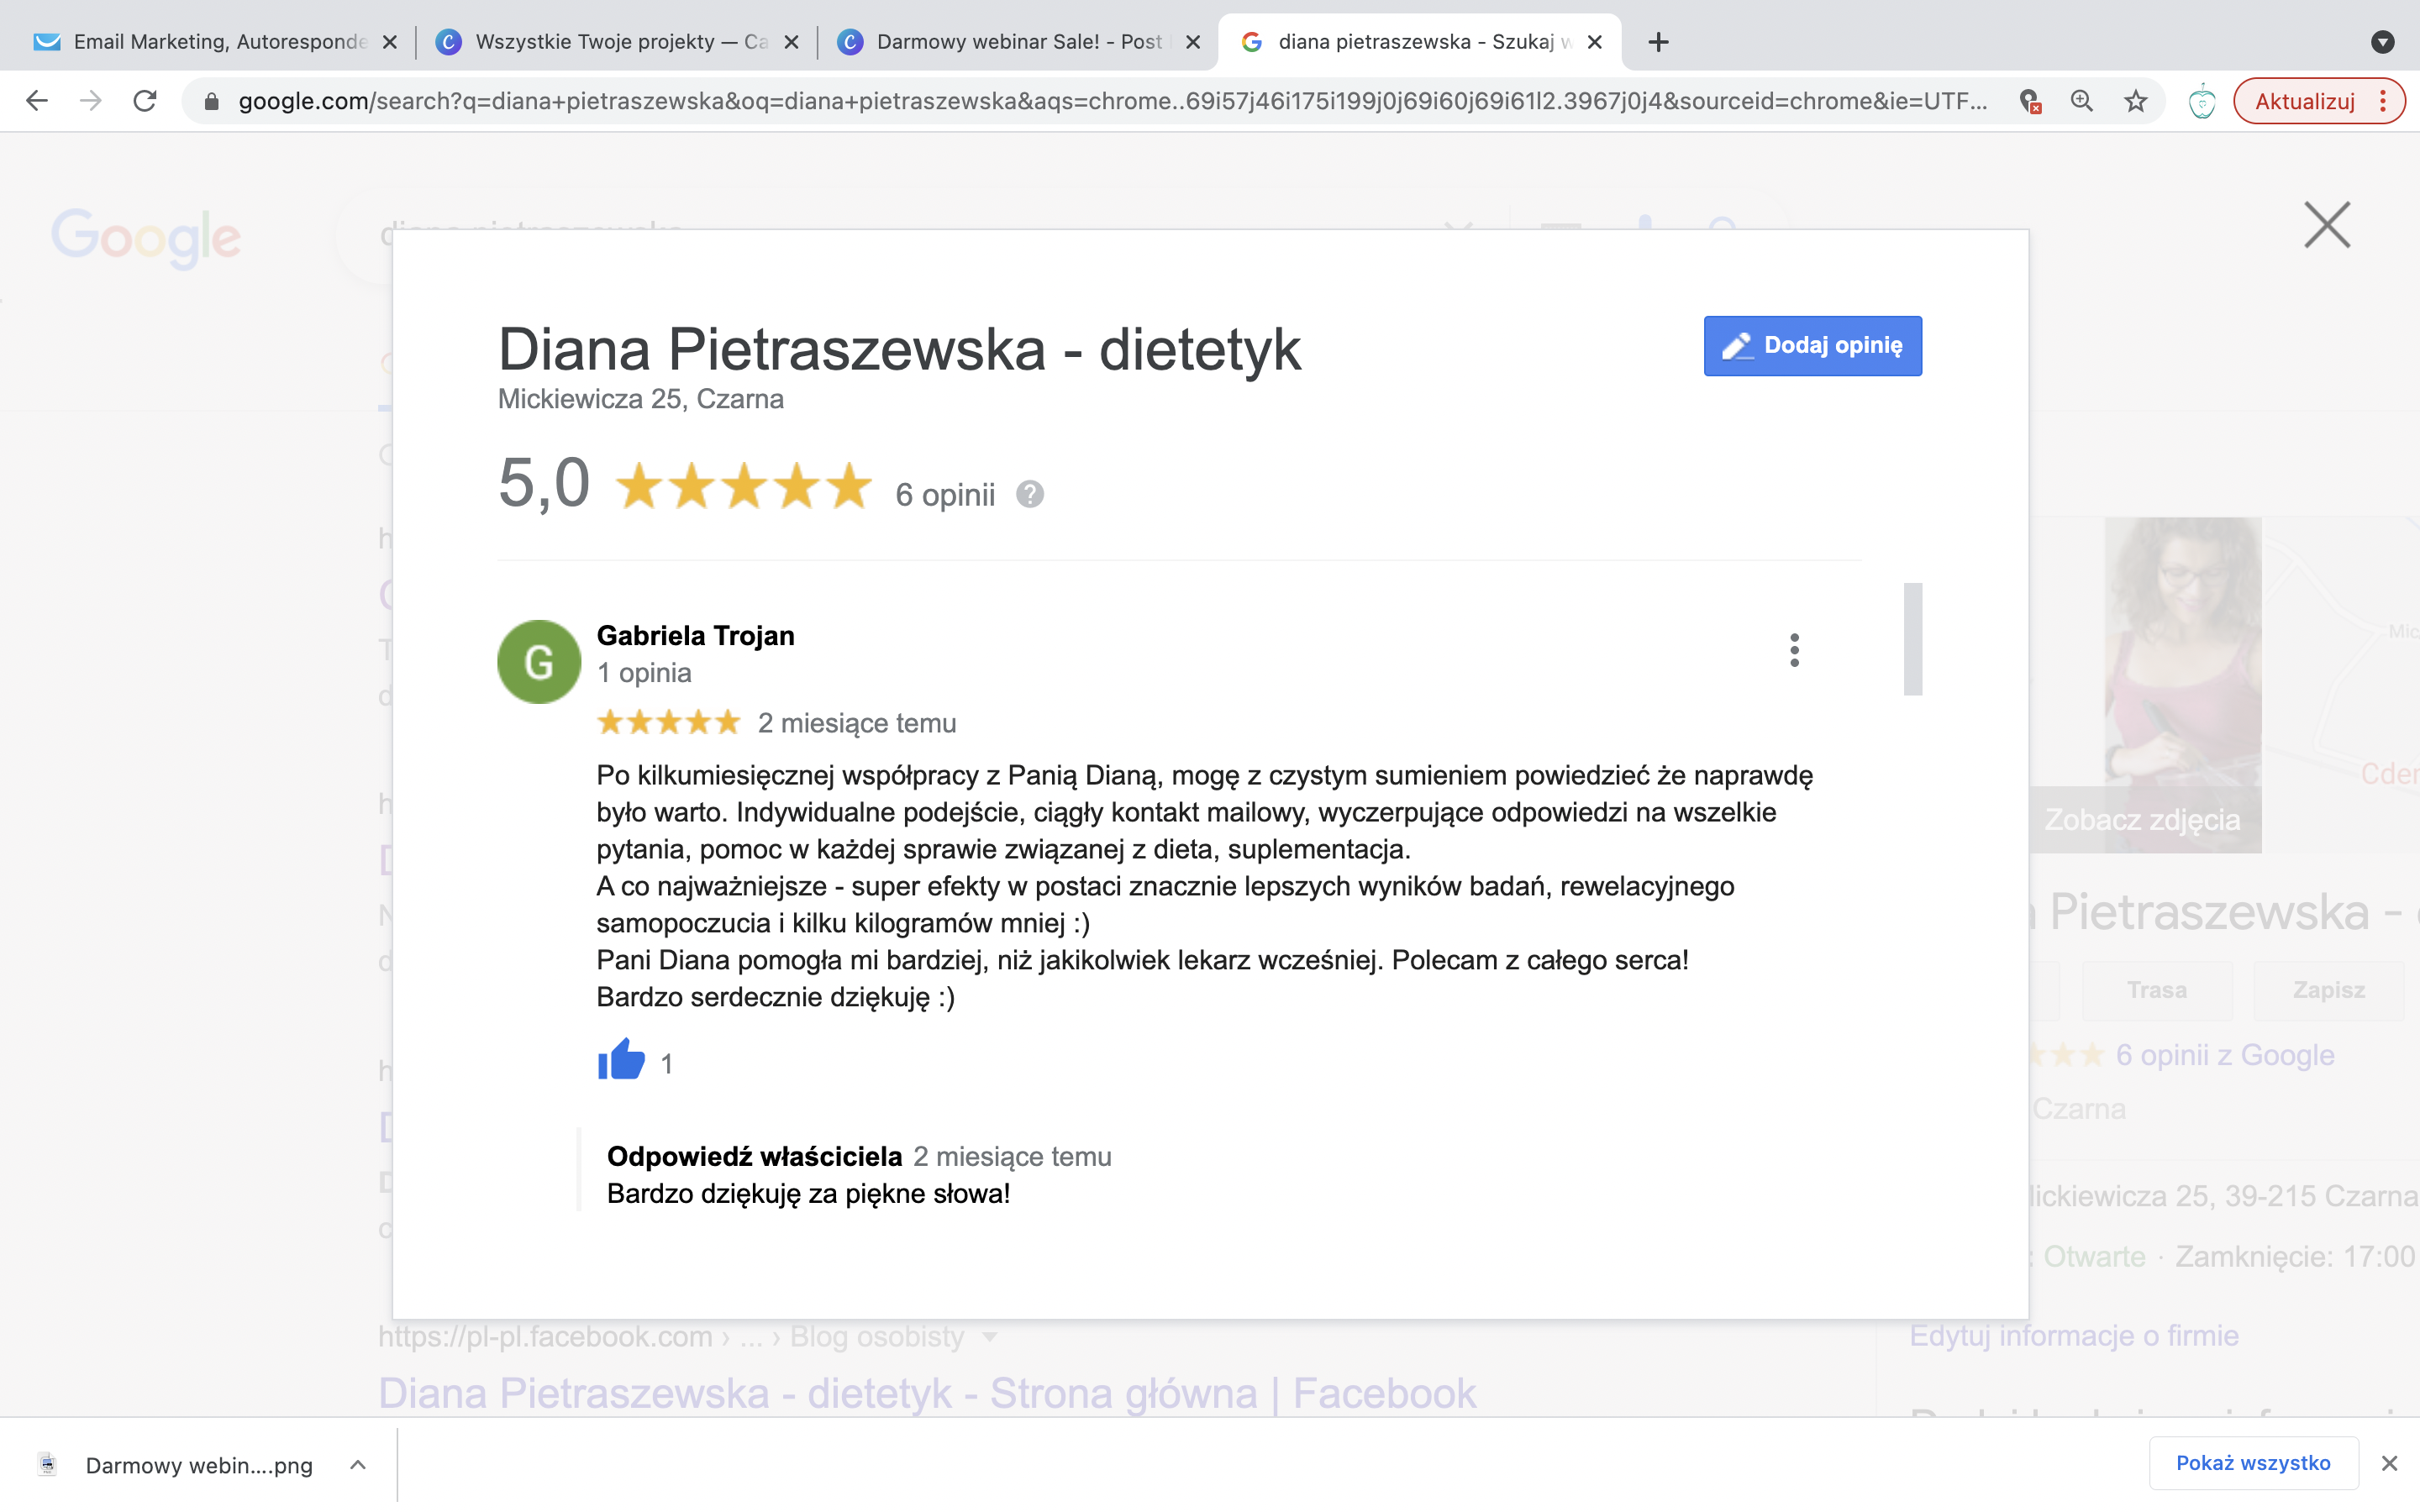Viewport: 2420px width, 1512px height.
Task: Bookmark this page with the star icon
Action: 2135,101
